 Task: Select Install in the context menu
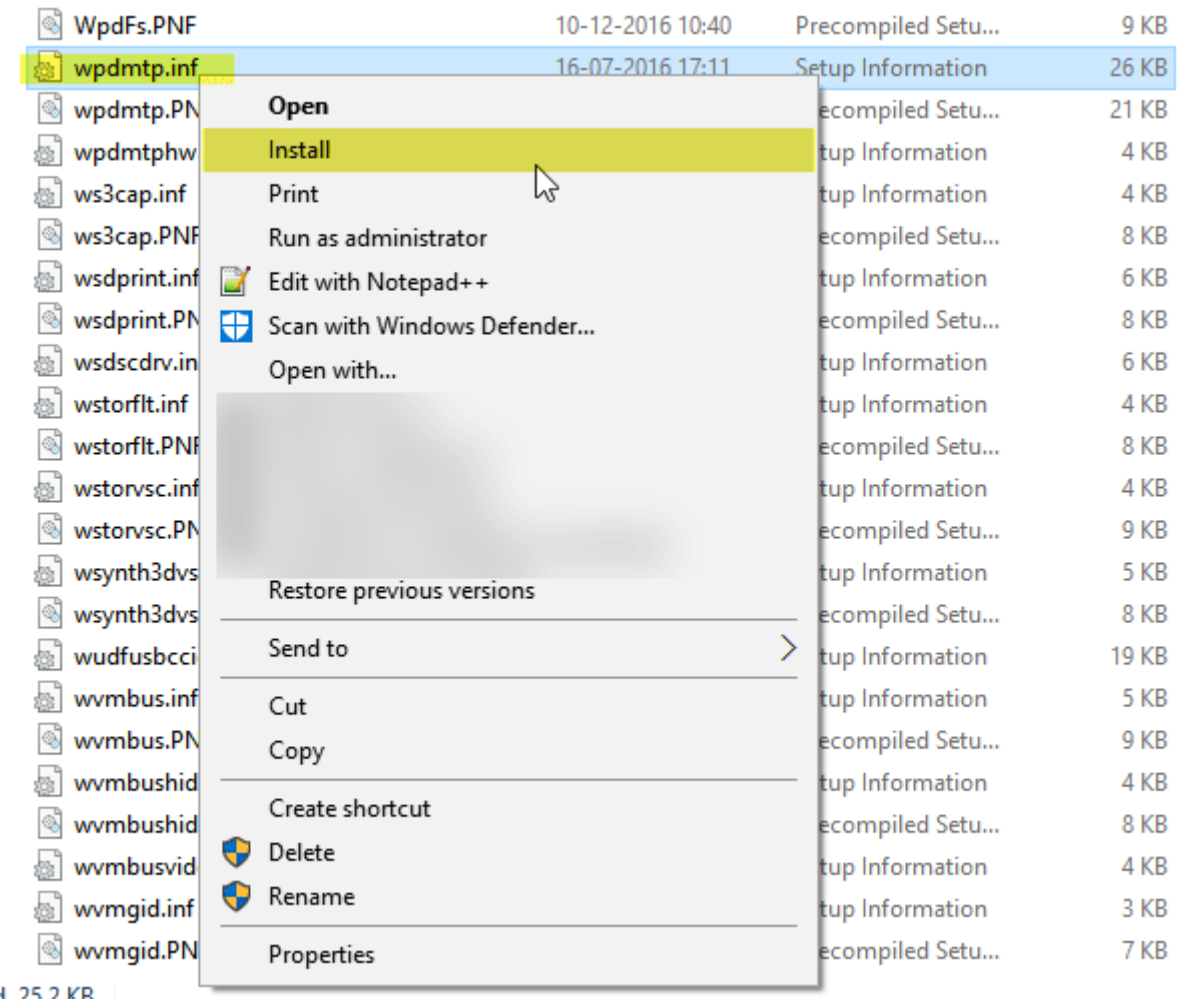click(x=509, y=150)
